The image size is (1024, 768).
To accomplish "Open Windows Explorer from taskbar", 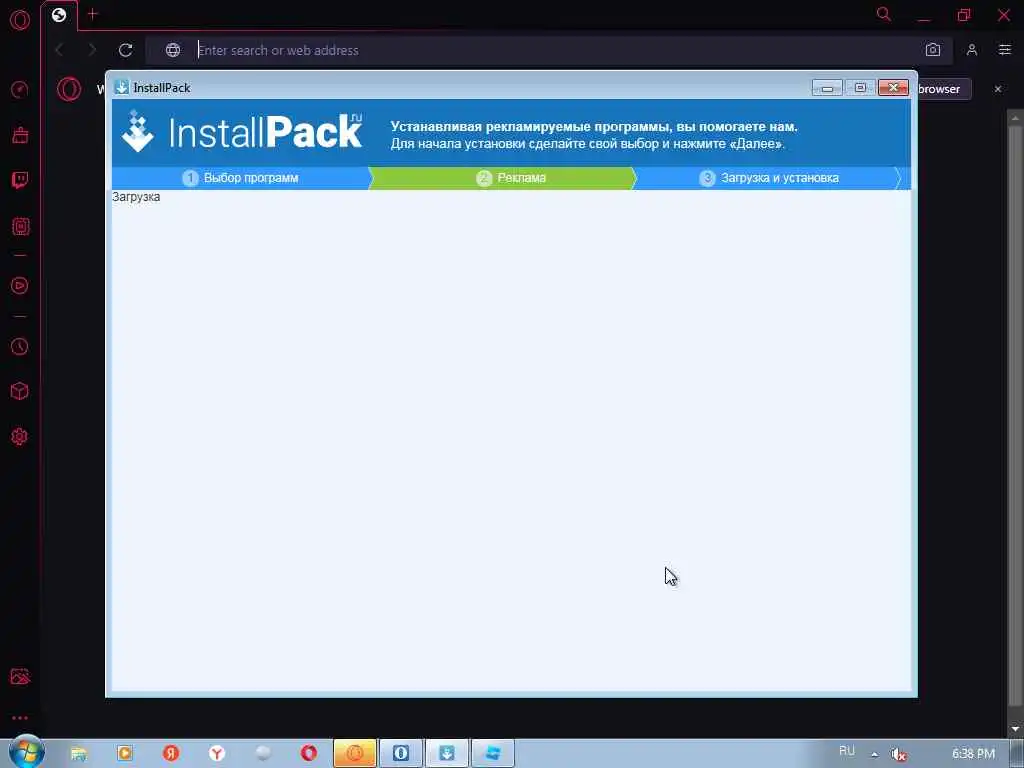I will pos(78,753).
